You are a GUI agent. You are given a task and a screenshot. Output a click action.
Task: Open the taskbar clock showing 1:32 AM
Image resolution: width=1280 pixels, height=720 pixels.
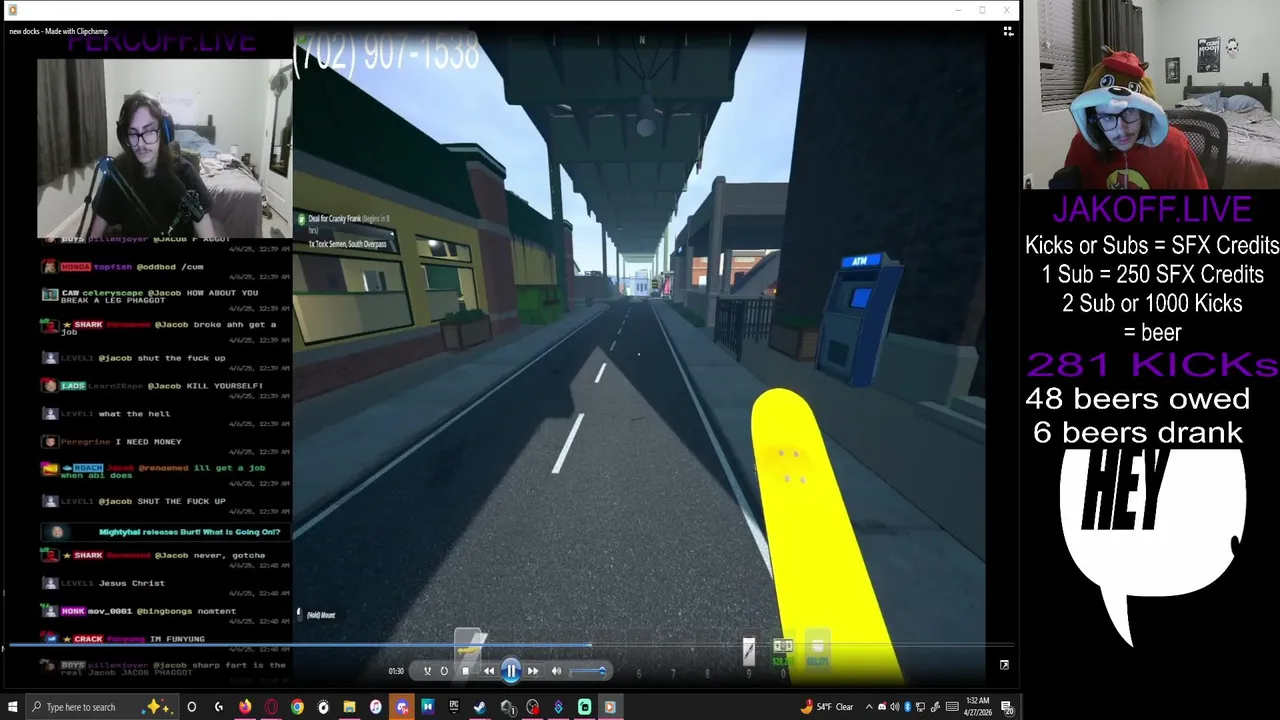click(x=978, y=707)
